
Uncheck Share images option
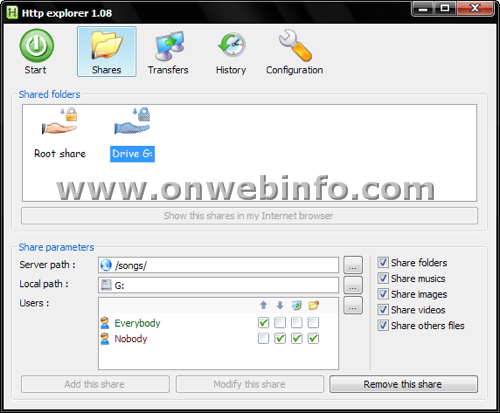point(383,294)
